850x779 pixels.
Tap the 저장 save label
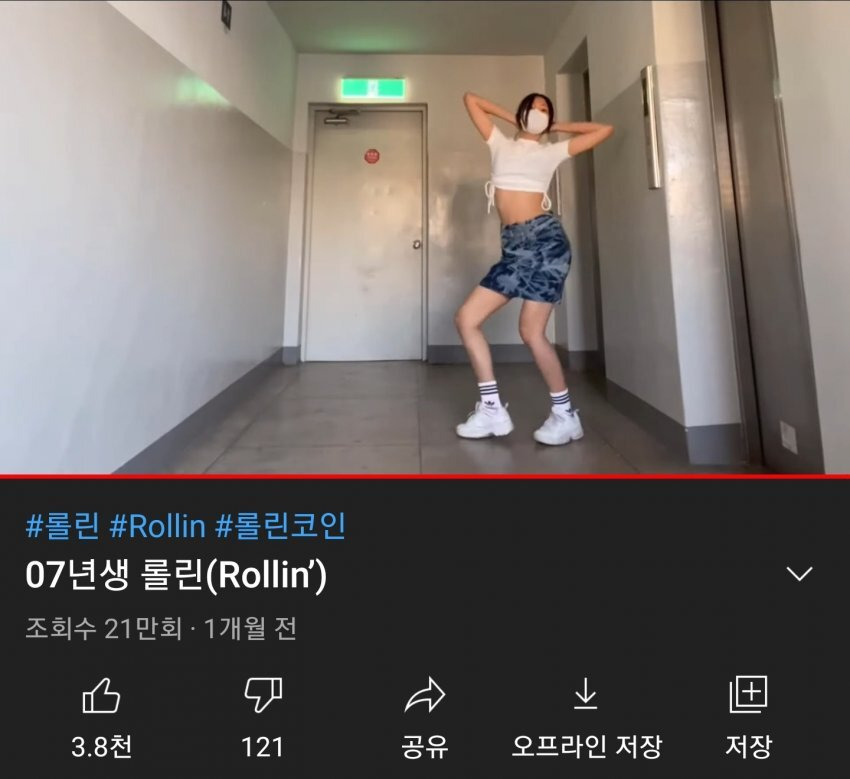748,747
